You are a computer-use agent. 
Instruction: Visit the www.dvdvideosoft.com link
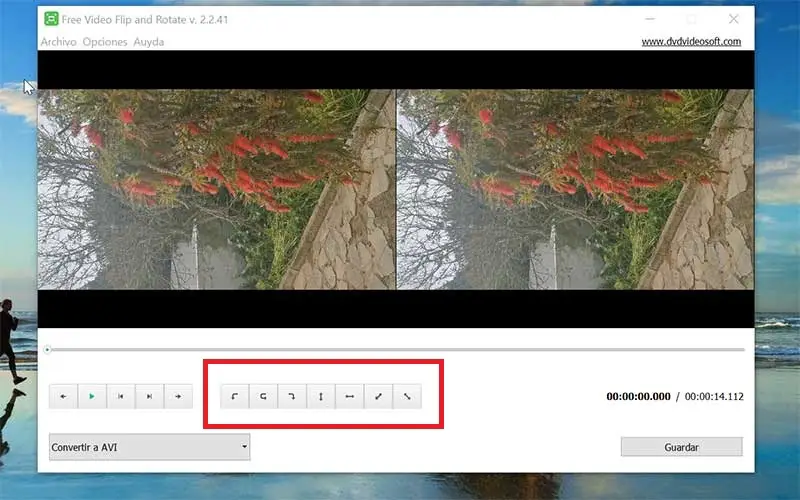(691, 42)
